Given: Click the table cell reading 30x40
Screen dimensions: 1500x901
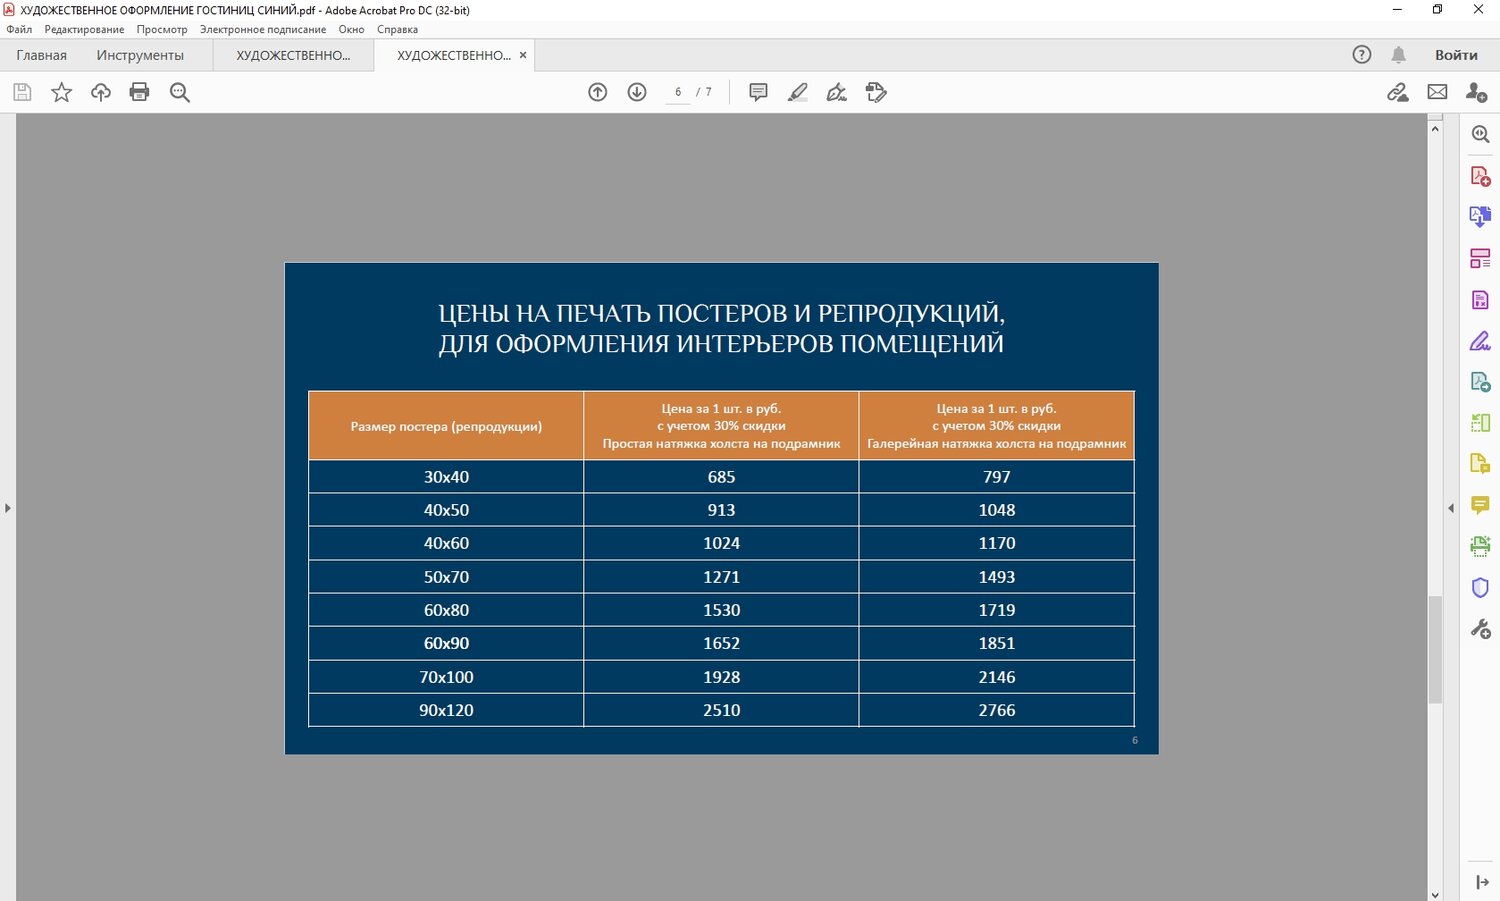Looking at the screenshot, I should 446,477.
